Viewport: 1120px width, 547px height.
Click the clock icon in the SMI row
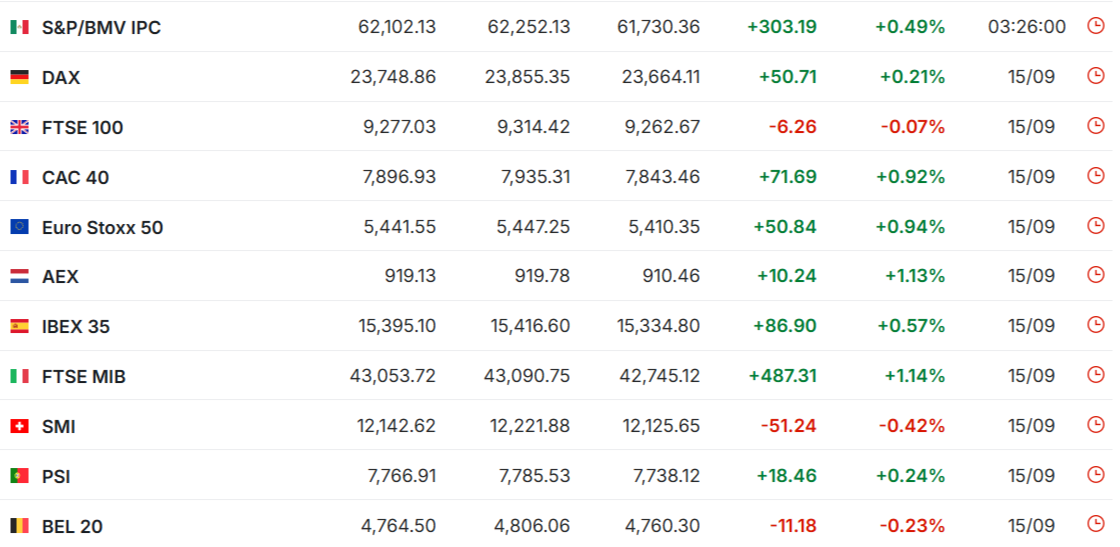tap(1095, 425)
